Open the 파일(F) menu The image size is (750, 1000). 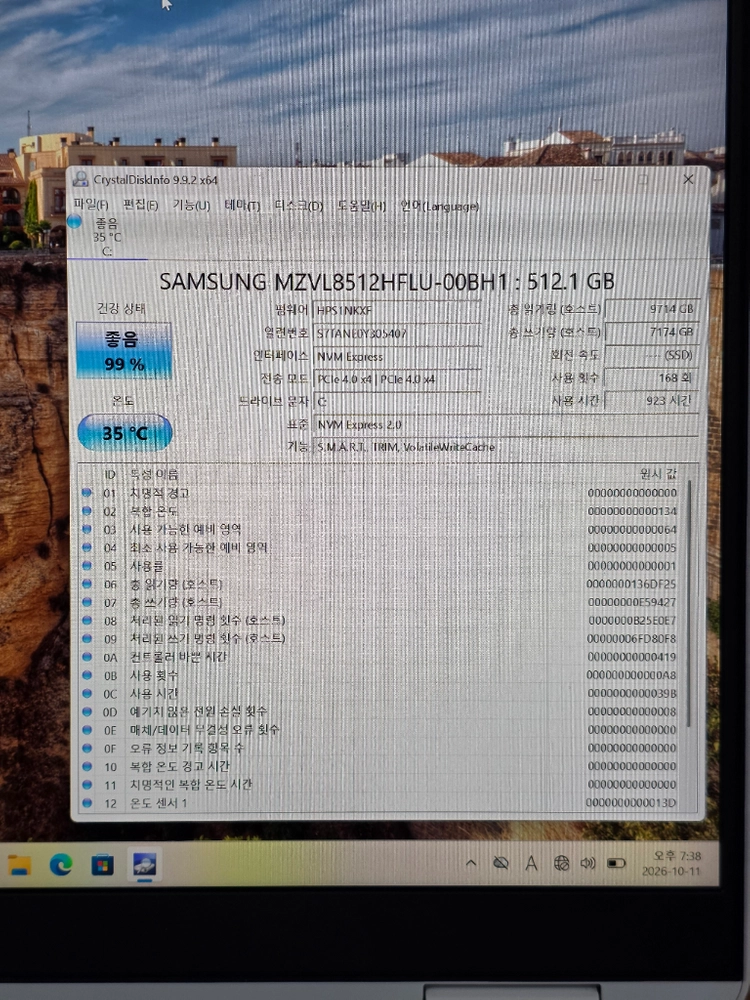[91, 205]
